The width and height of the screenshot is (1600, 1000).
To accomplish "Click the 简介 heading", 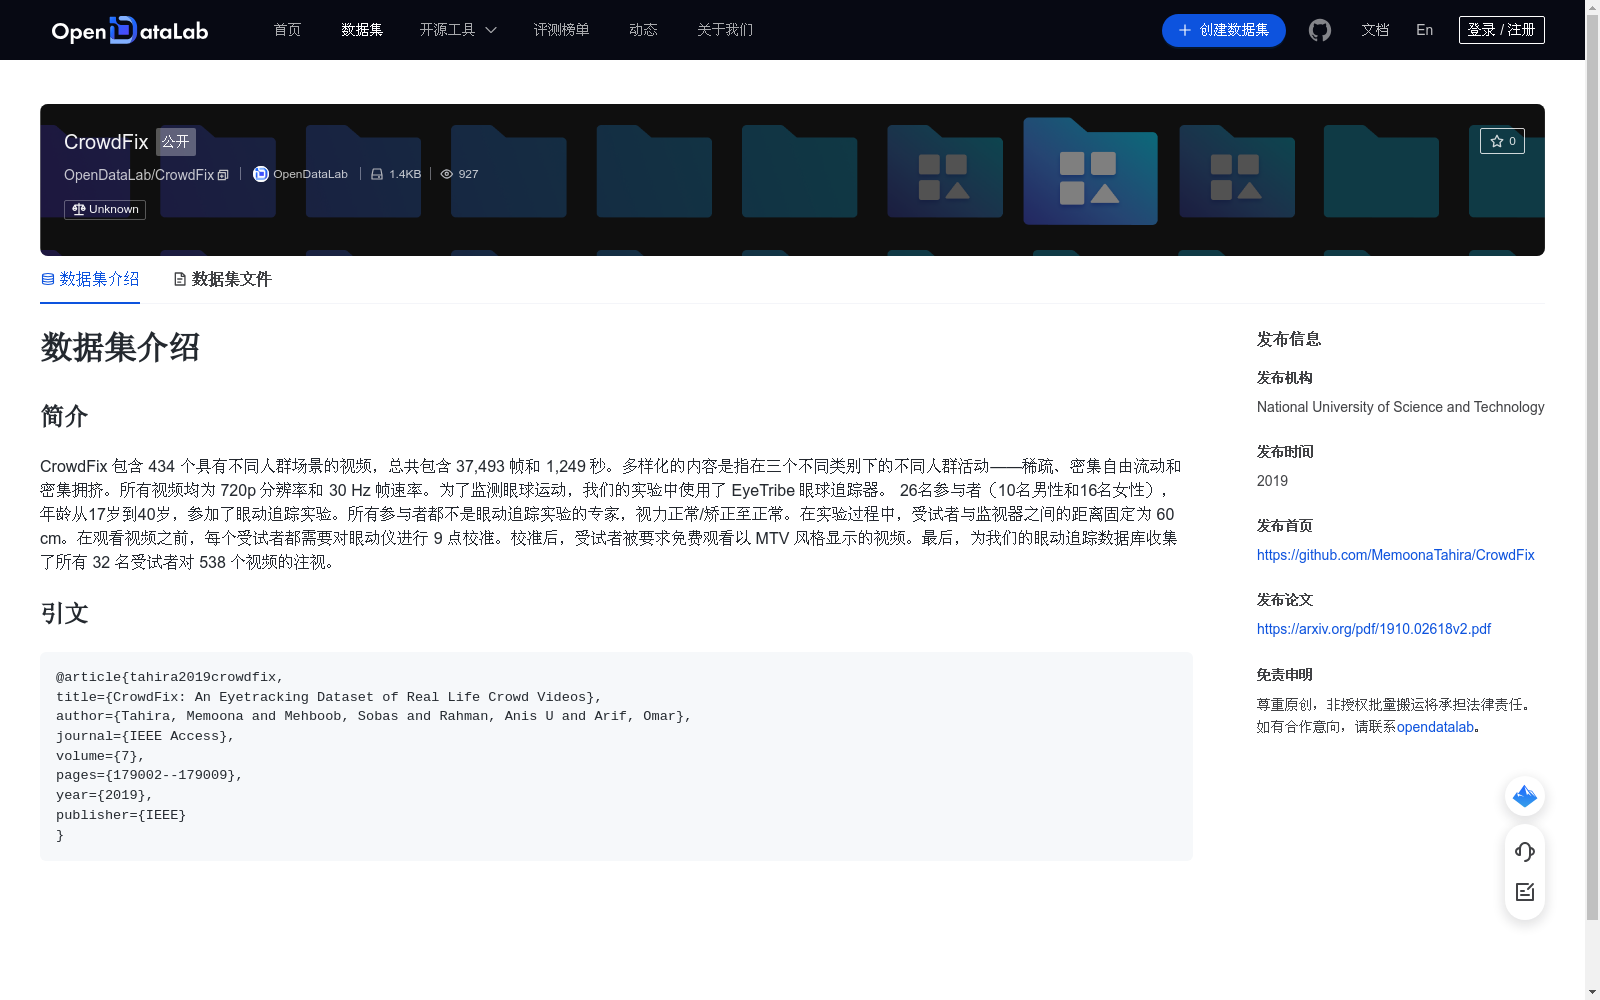I will click(x=65, y=416).
